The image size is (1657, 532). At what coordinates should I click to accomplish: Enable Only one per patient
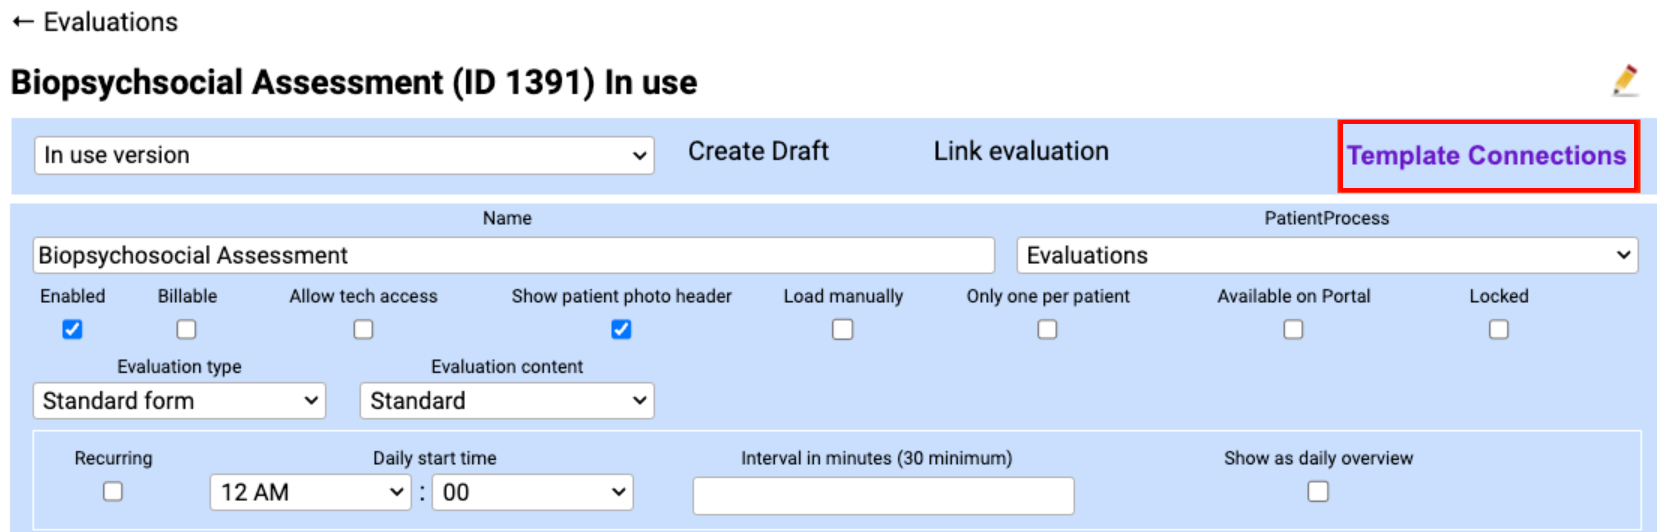[x=1047, y=330]
